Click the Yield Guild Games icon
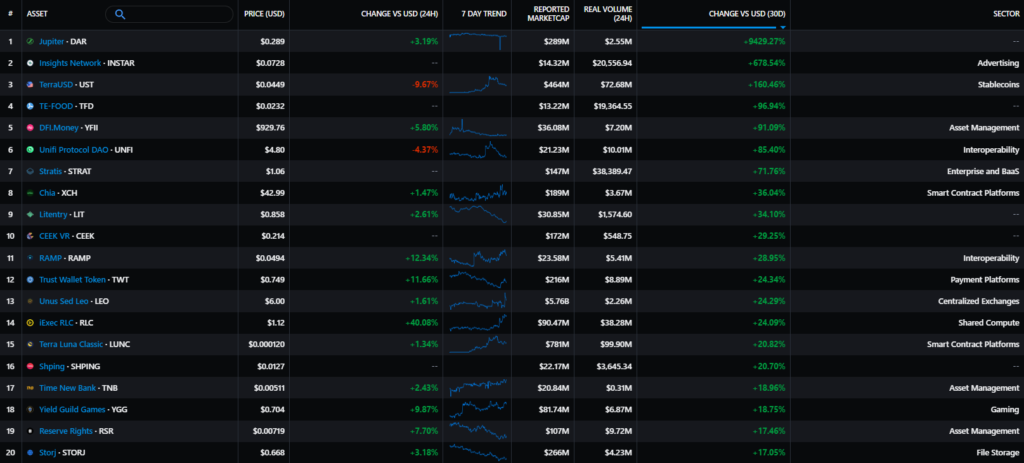 point(30,409)
